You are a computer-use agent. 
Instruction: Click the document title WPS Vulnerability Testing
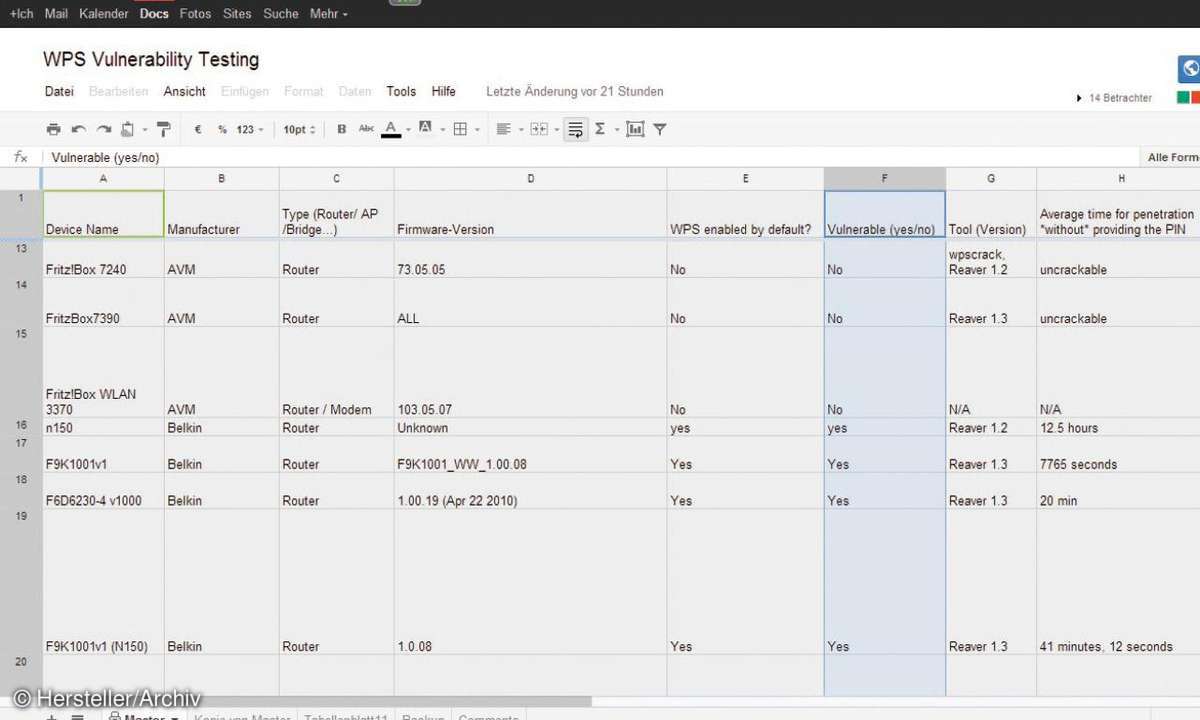point(151,59)
